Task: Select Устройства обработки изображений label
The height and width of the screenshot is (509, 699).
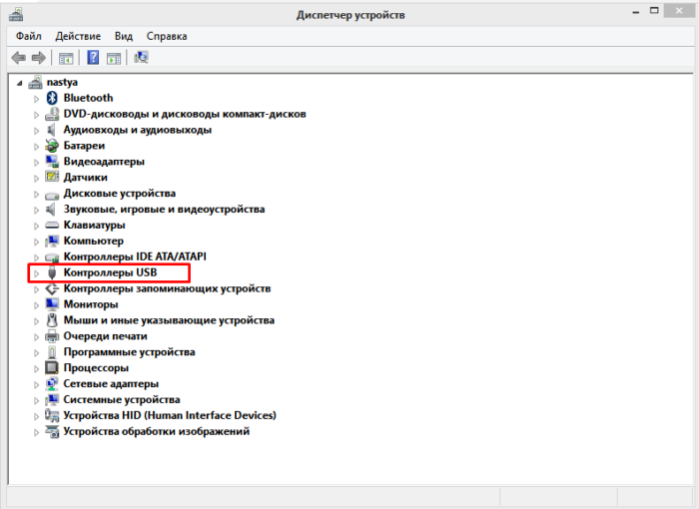Action: point(156,431)
